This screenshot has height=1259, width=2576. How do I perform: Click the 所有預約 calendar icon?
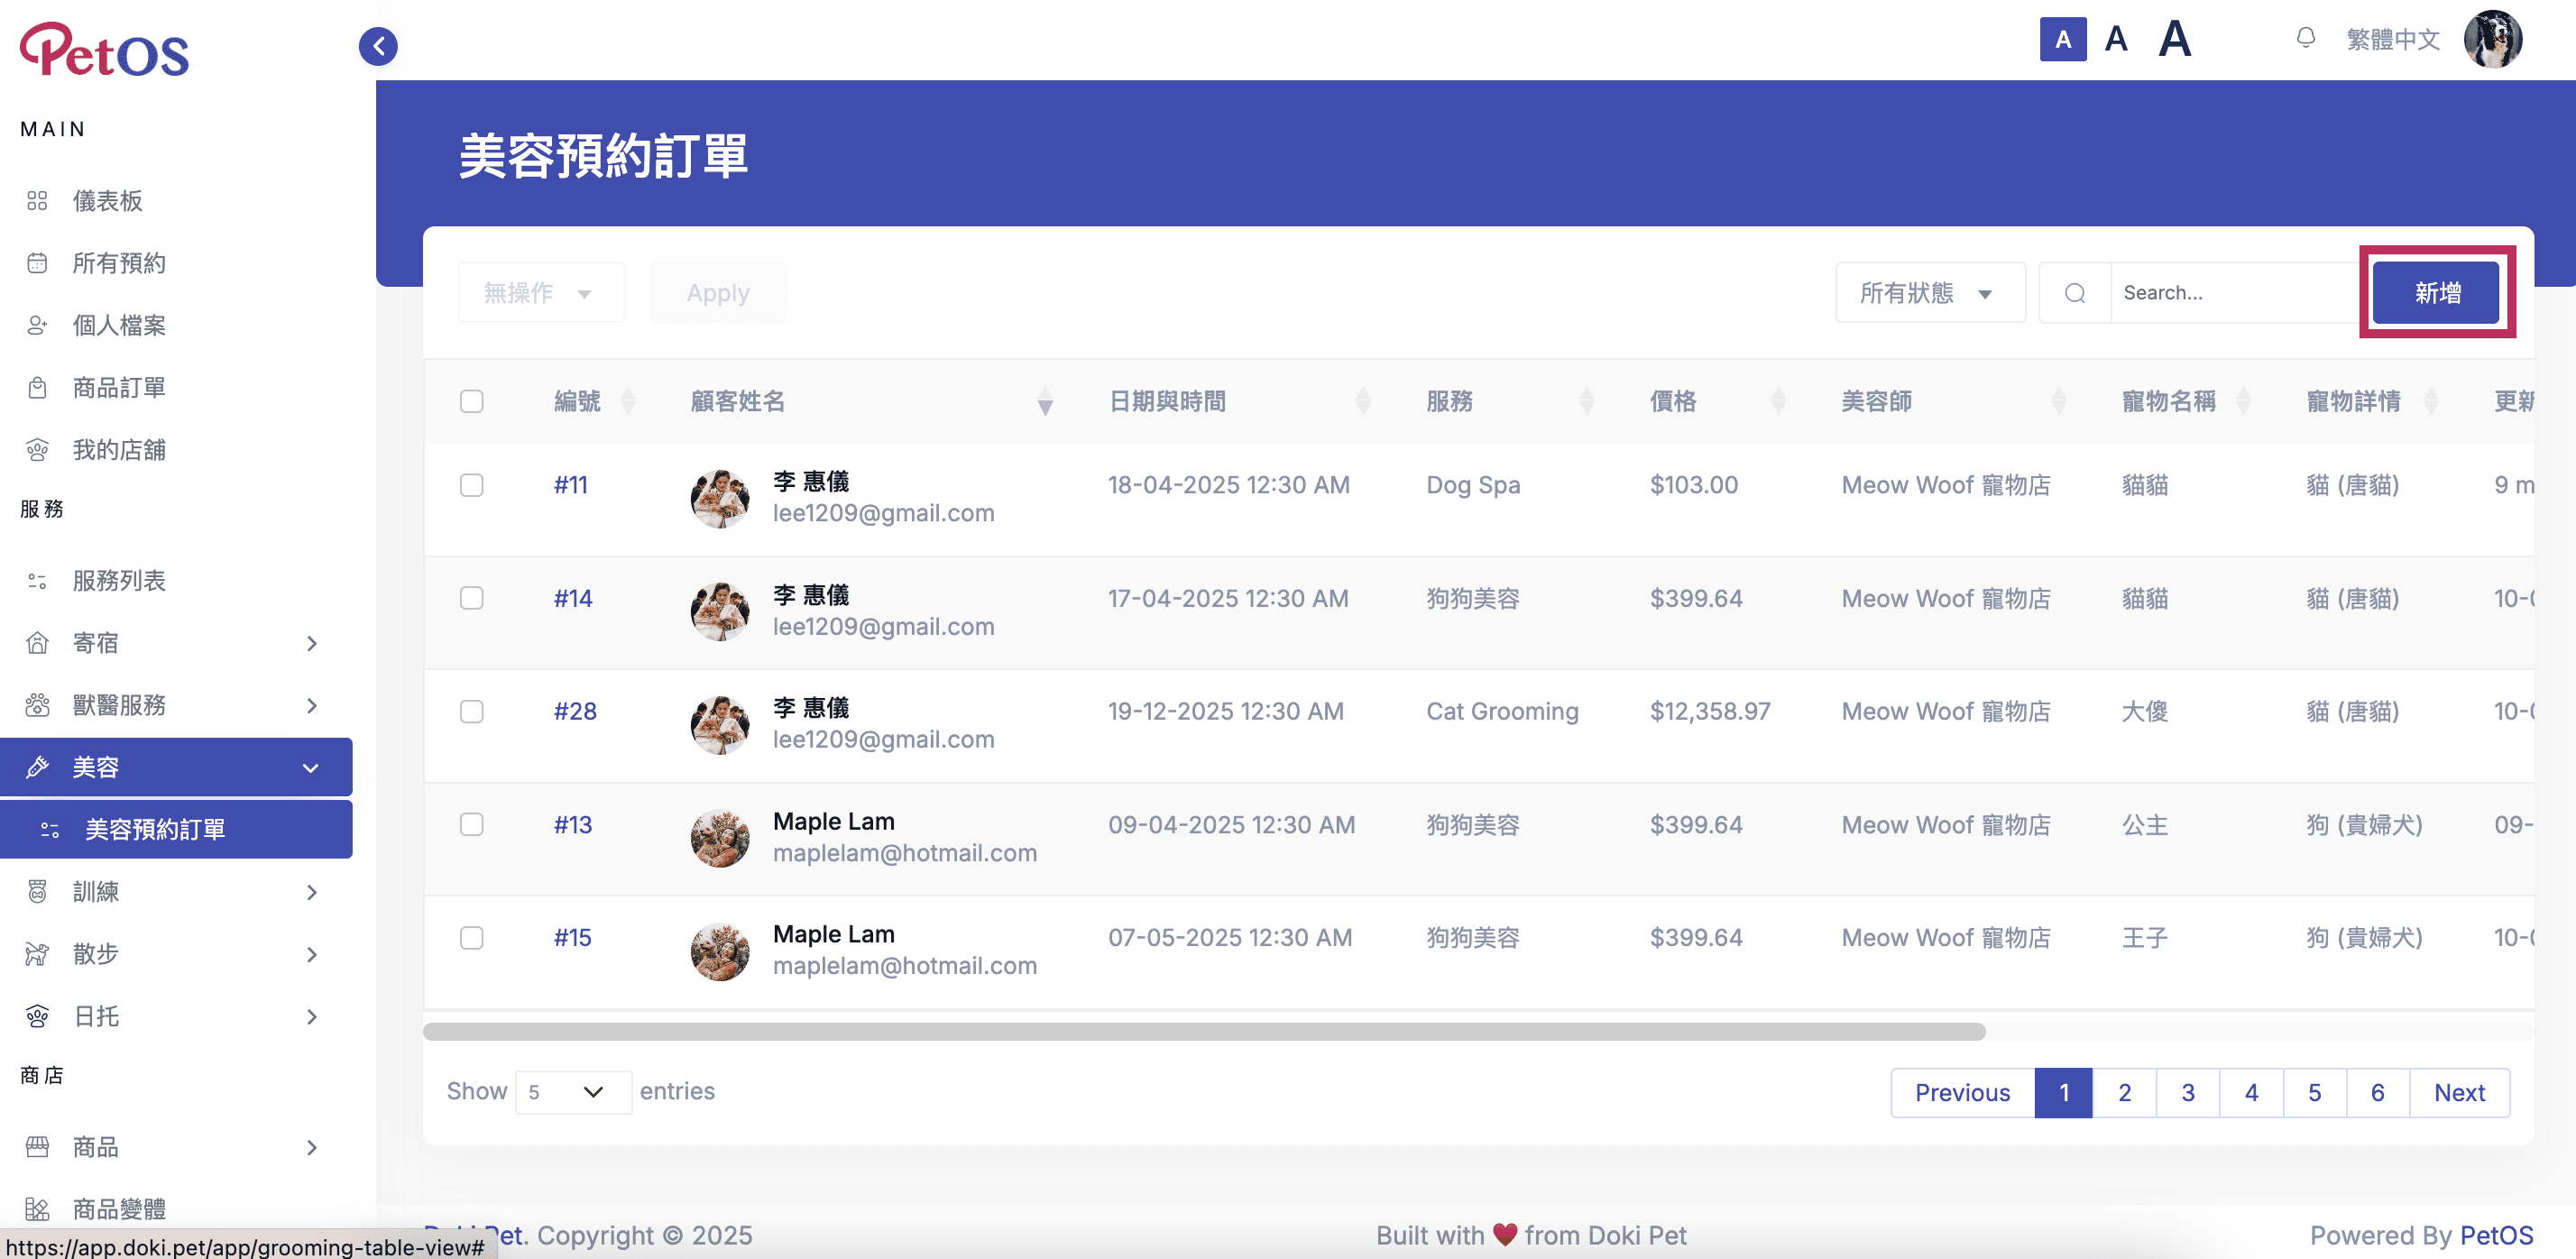tap(37, 263)
